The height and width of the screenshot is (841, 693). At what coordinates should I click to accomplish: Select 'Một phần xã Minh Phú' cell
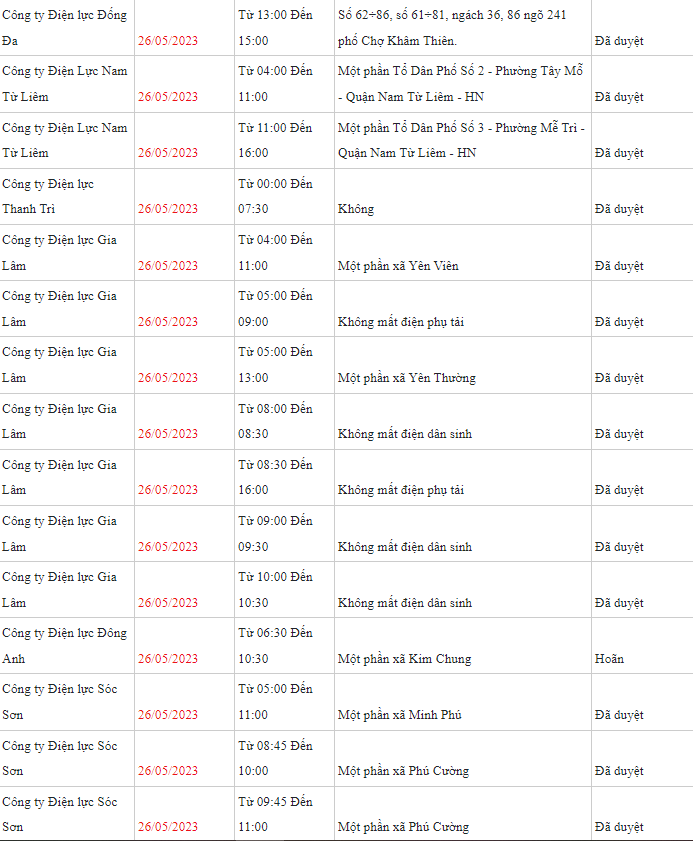click(x=463, y=702)
